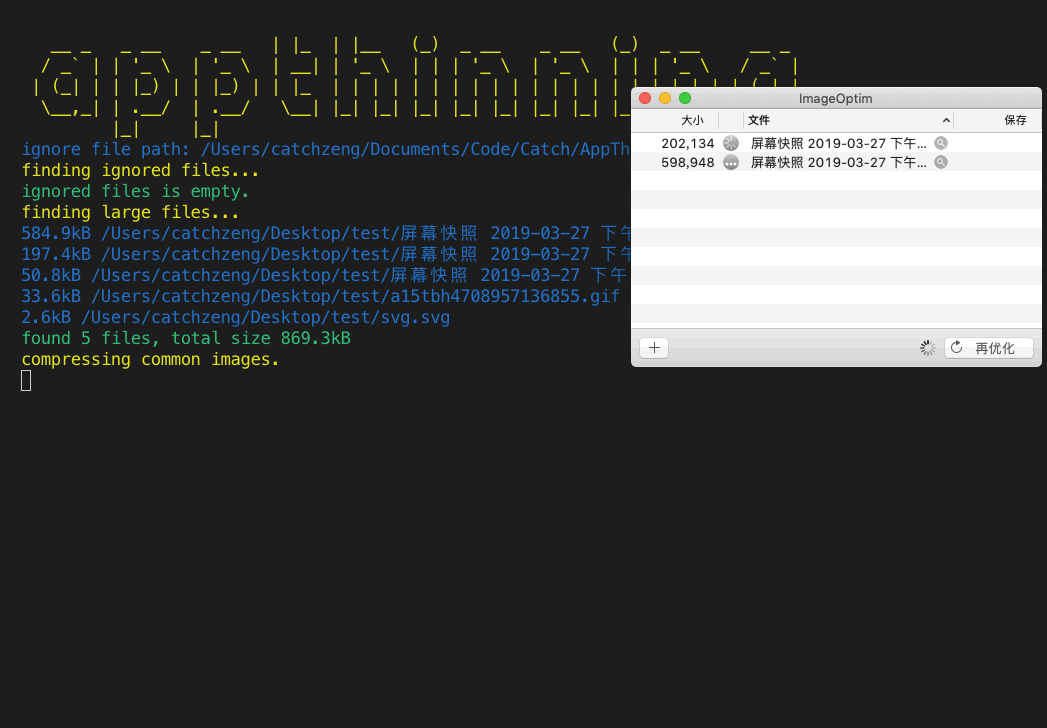This screenshot has height=728, width=1047.
Task: Click the 'ignore file path' line in the terminal
Action: click(326, 149)
